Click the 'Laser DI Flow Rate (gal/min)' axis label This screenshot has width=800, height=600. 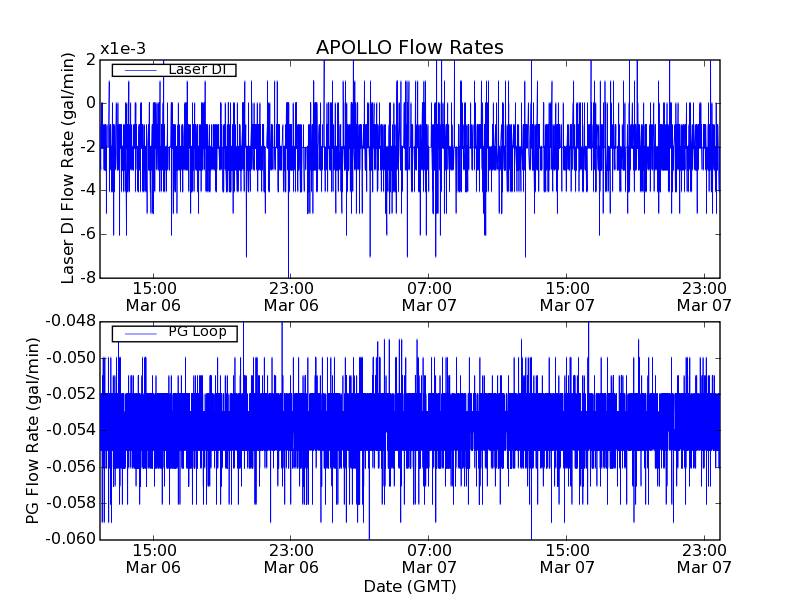[x=67, y=168]
